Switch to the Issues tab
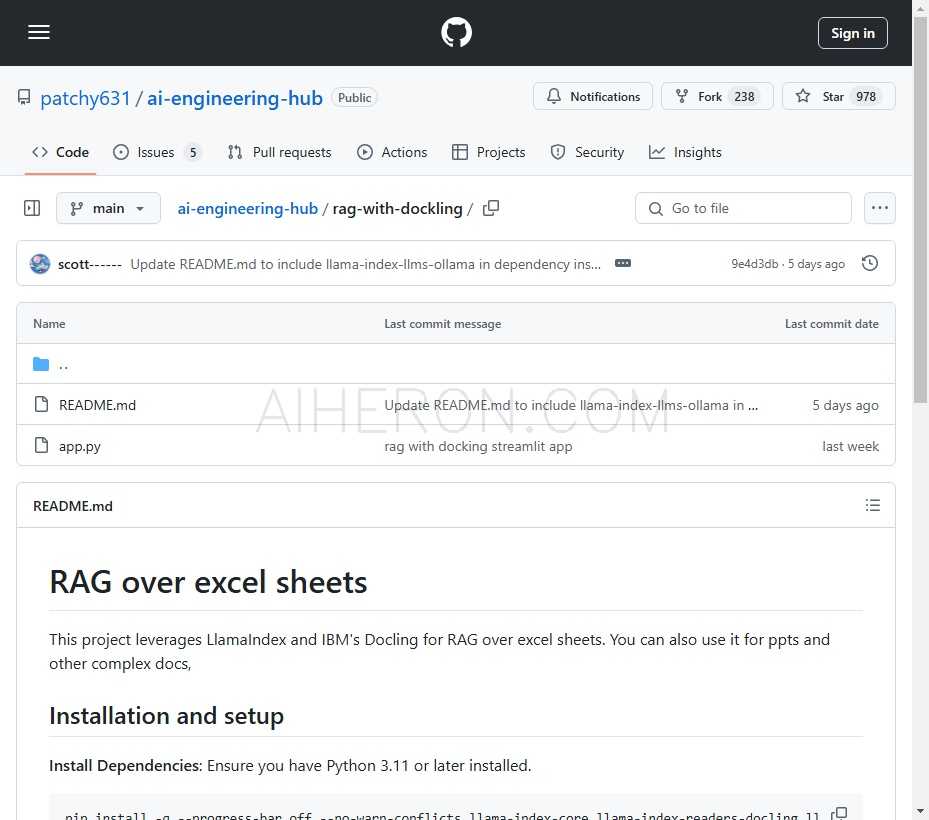929x820 pixels. click(x=156, y=152)
